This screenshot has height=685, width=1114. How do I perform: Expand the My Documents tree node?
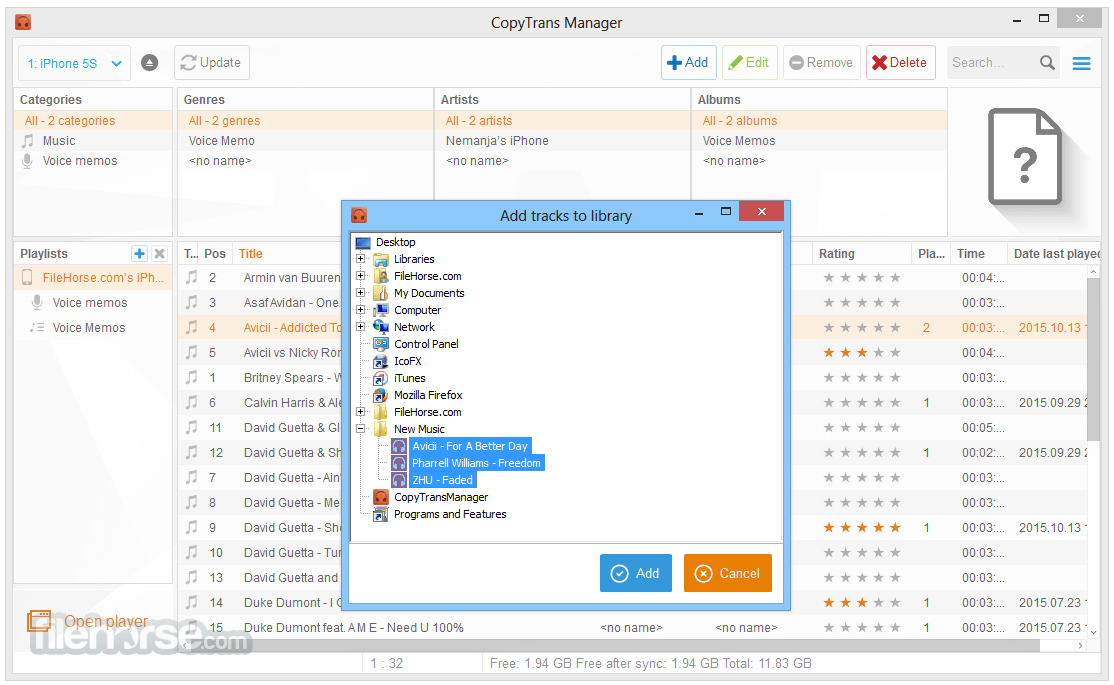tap(360, 293)
